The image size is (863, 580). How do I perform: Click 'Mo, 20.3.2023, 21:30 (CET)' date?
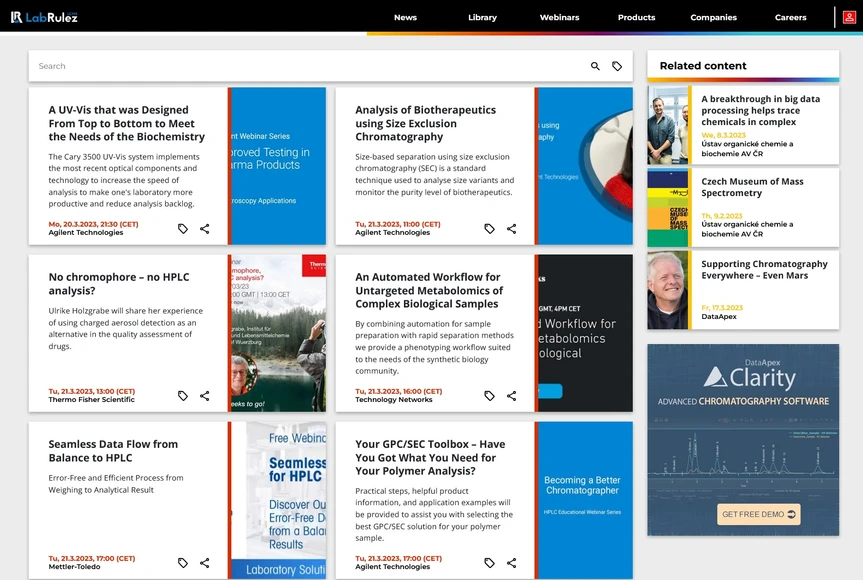93,224
